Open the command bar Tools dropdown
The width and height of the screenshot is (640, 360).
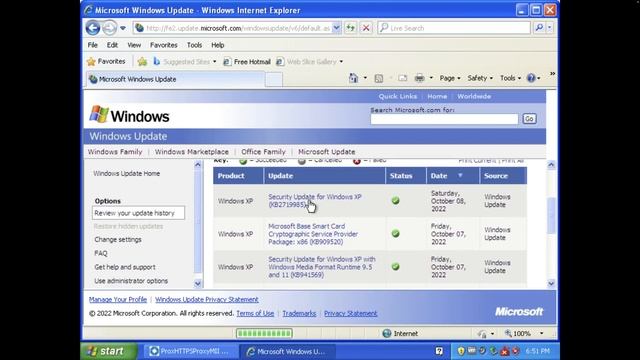(510, 78)
